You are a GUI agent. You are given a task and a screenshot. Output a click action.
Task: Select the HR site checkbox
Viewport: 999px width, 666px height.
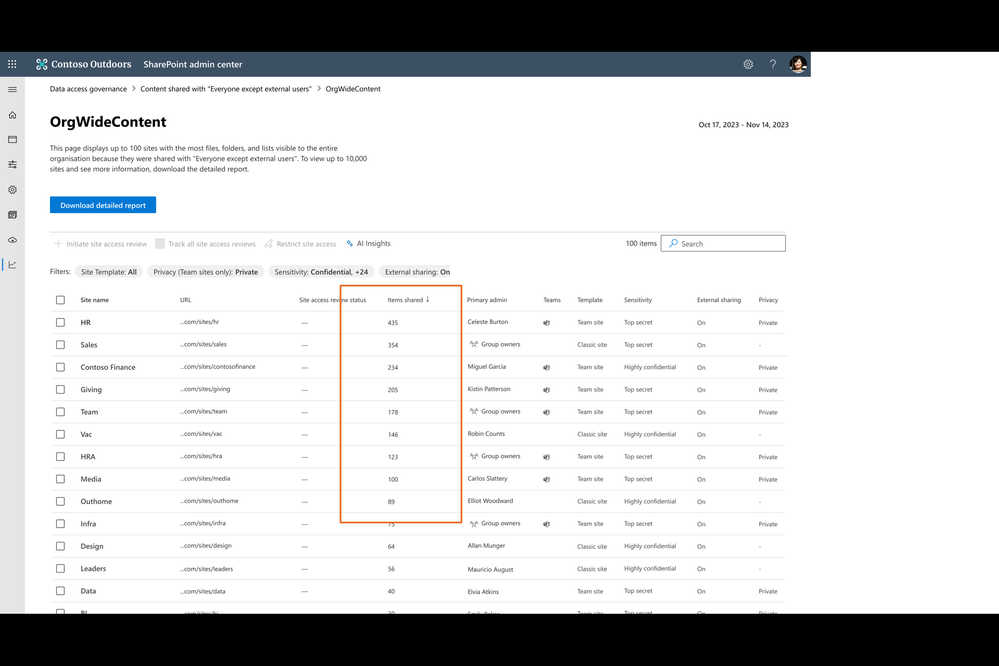pyautogui.click(x=61, y=322)
